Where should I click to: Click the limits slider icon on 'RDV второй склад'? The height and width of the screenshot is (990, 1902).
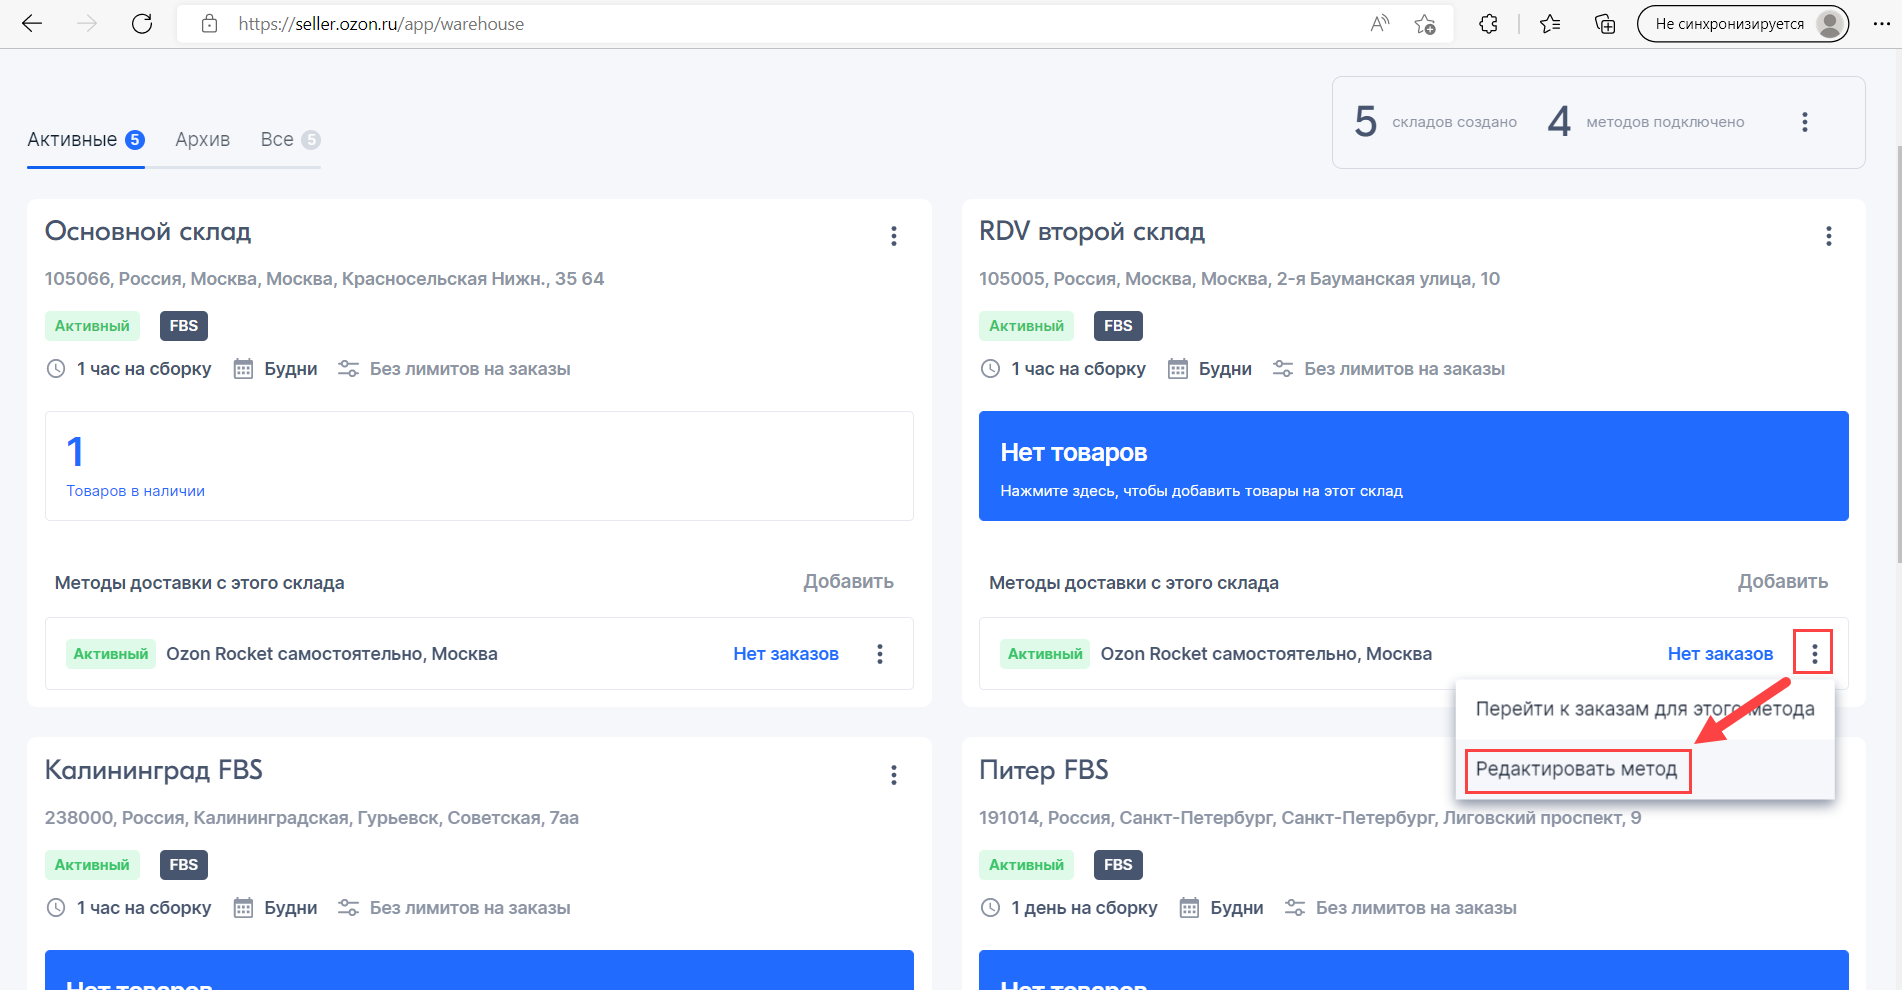pos(1283,369)
